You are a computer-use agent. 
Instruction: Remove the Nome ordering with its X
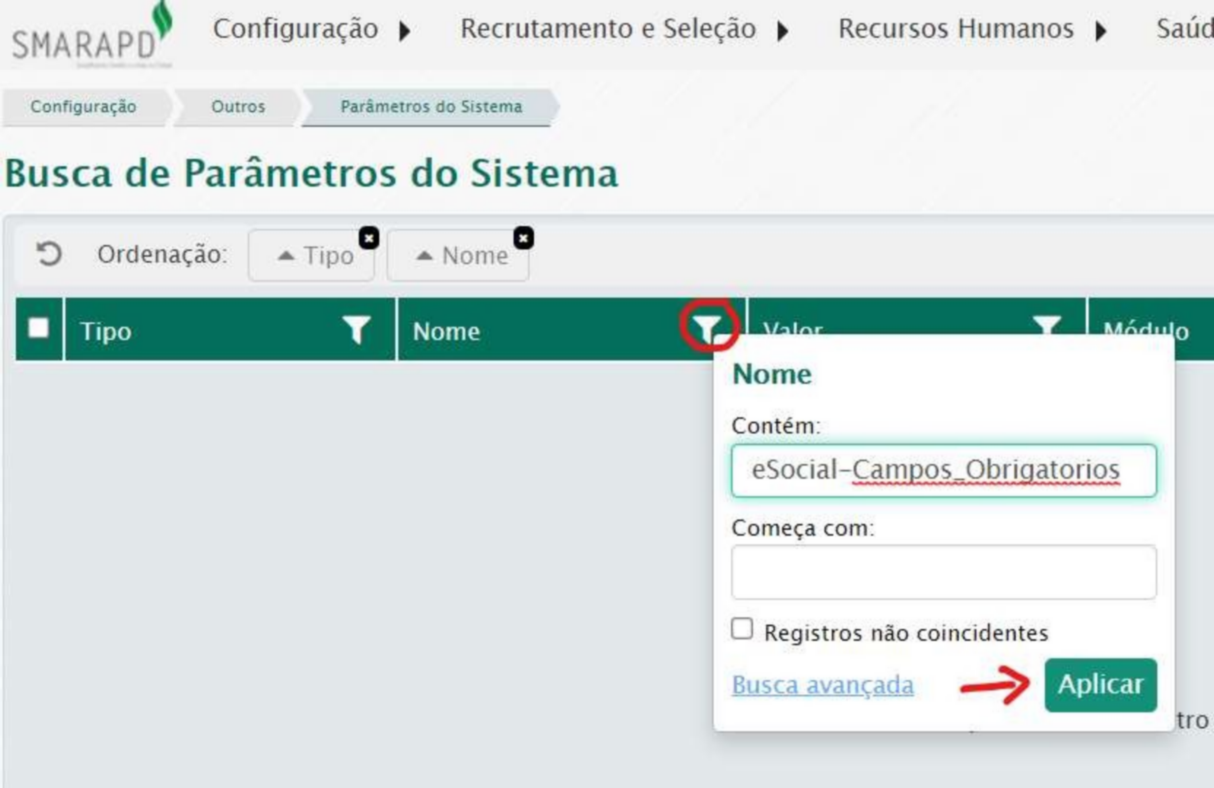[523, 238]
